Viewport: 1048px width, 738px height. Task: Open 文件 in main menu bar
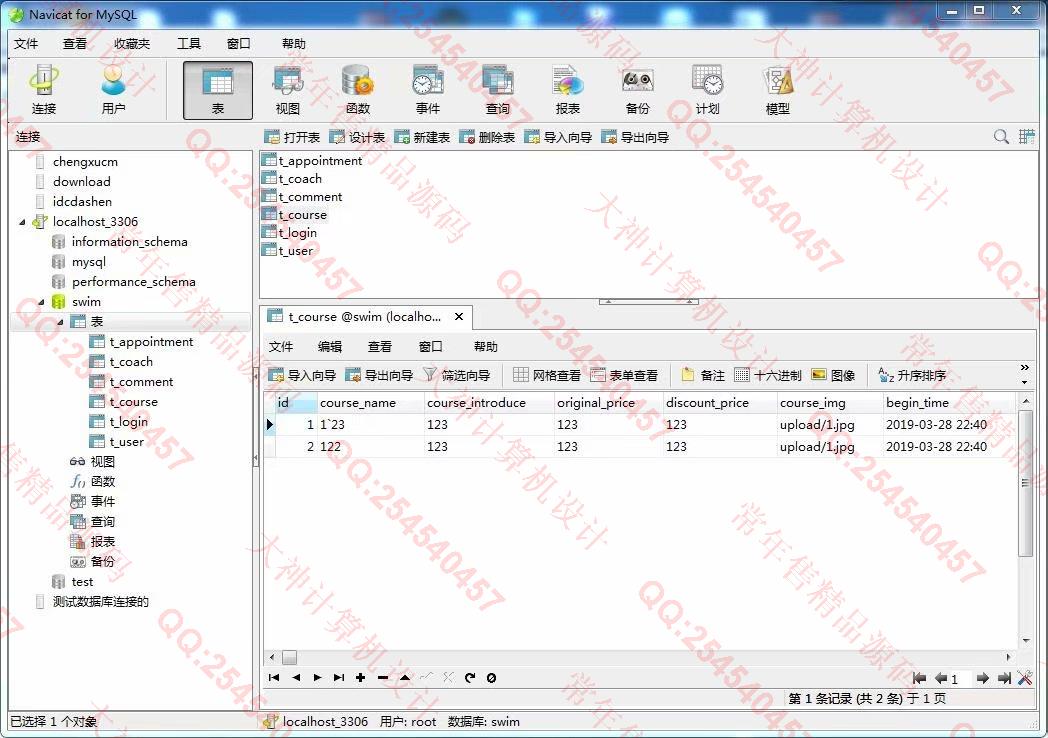26,43
